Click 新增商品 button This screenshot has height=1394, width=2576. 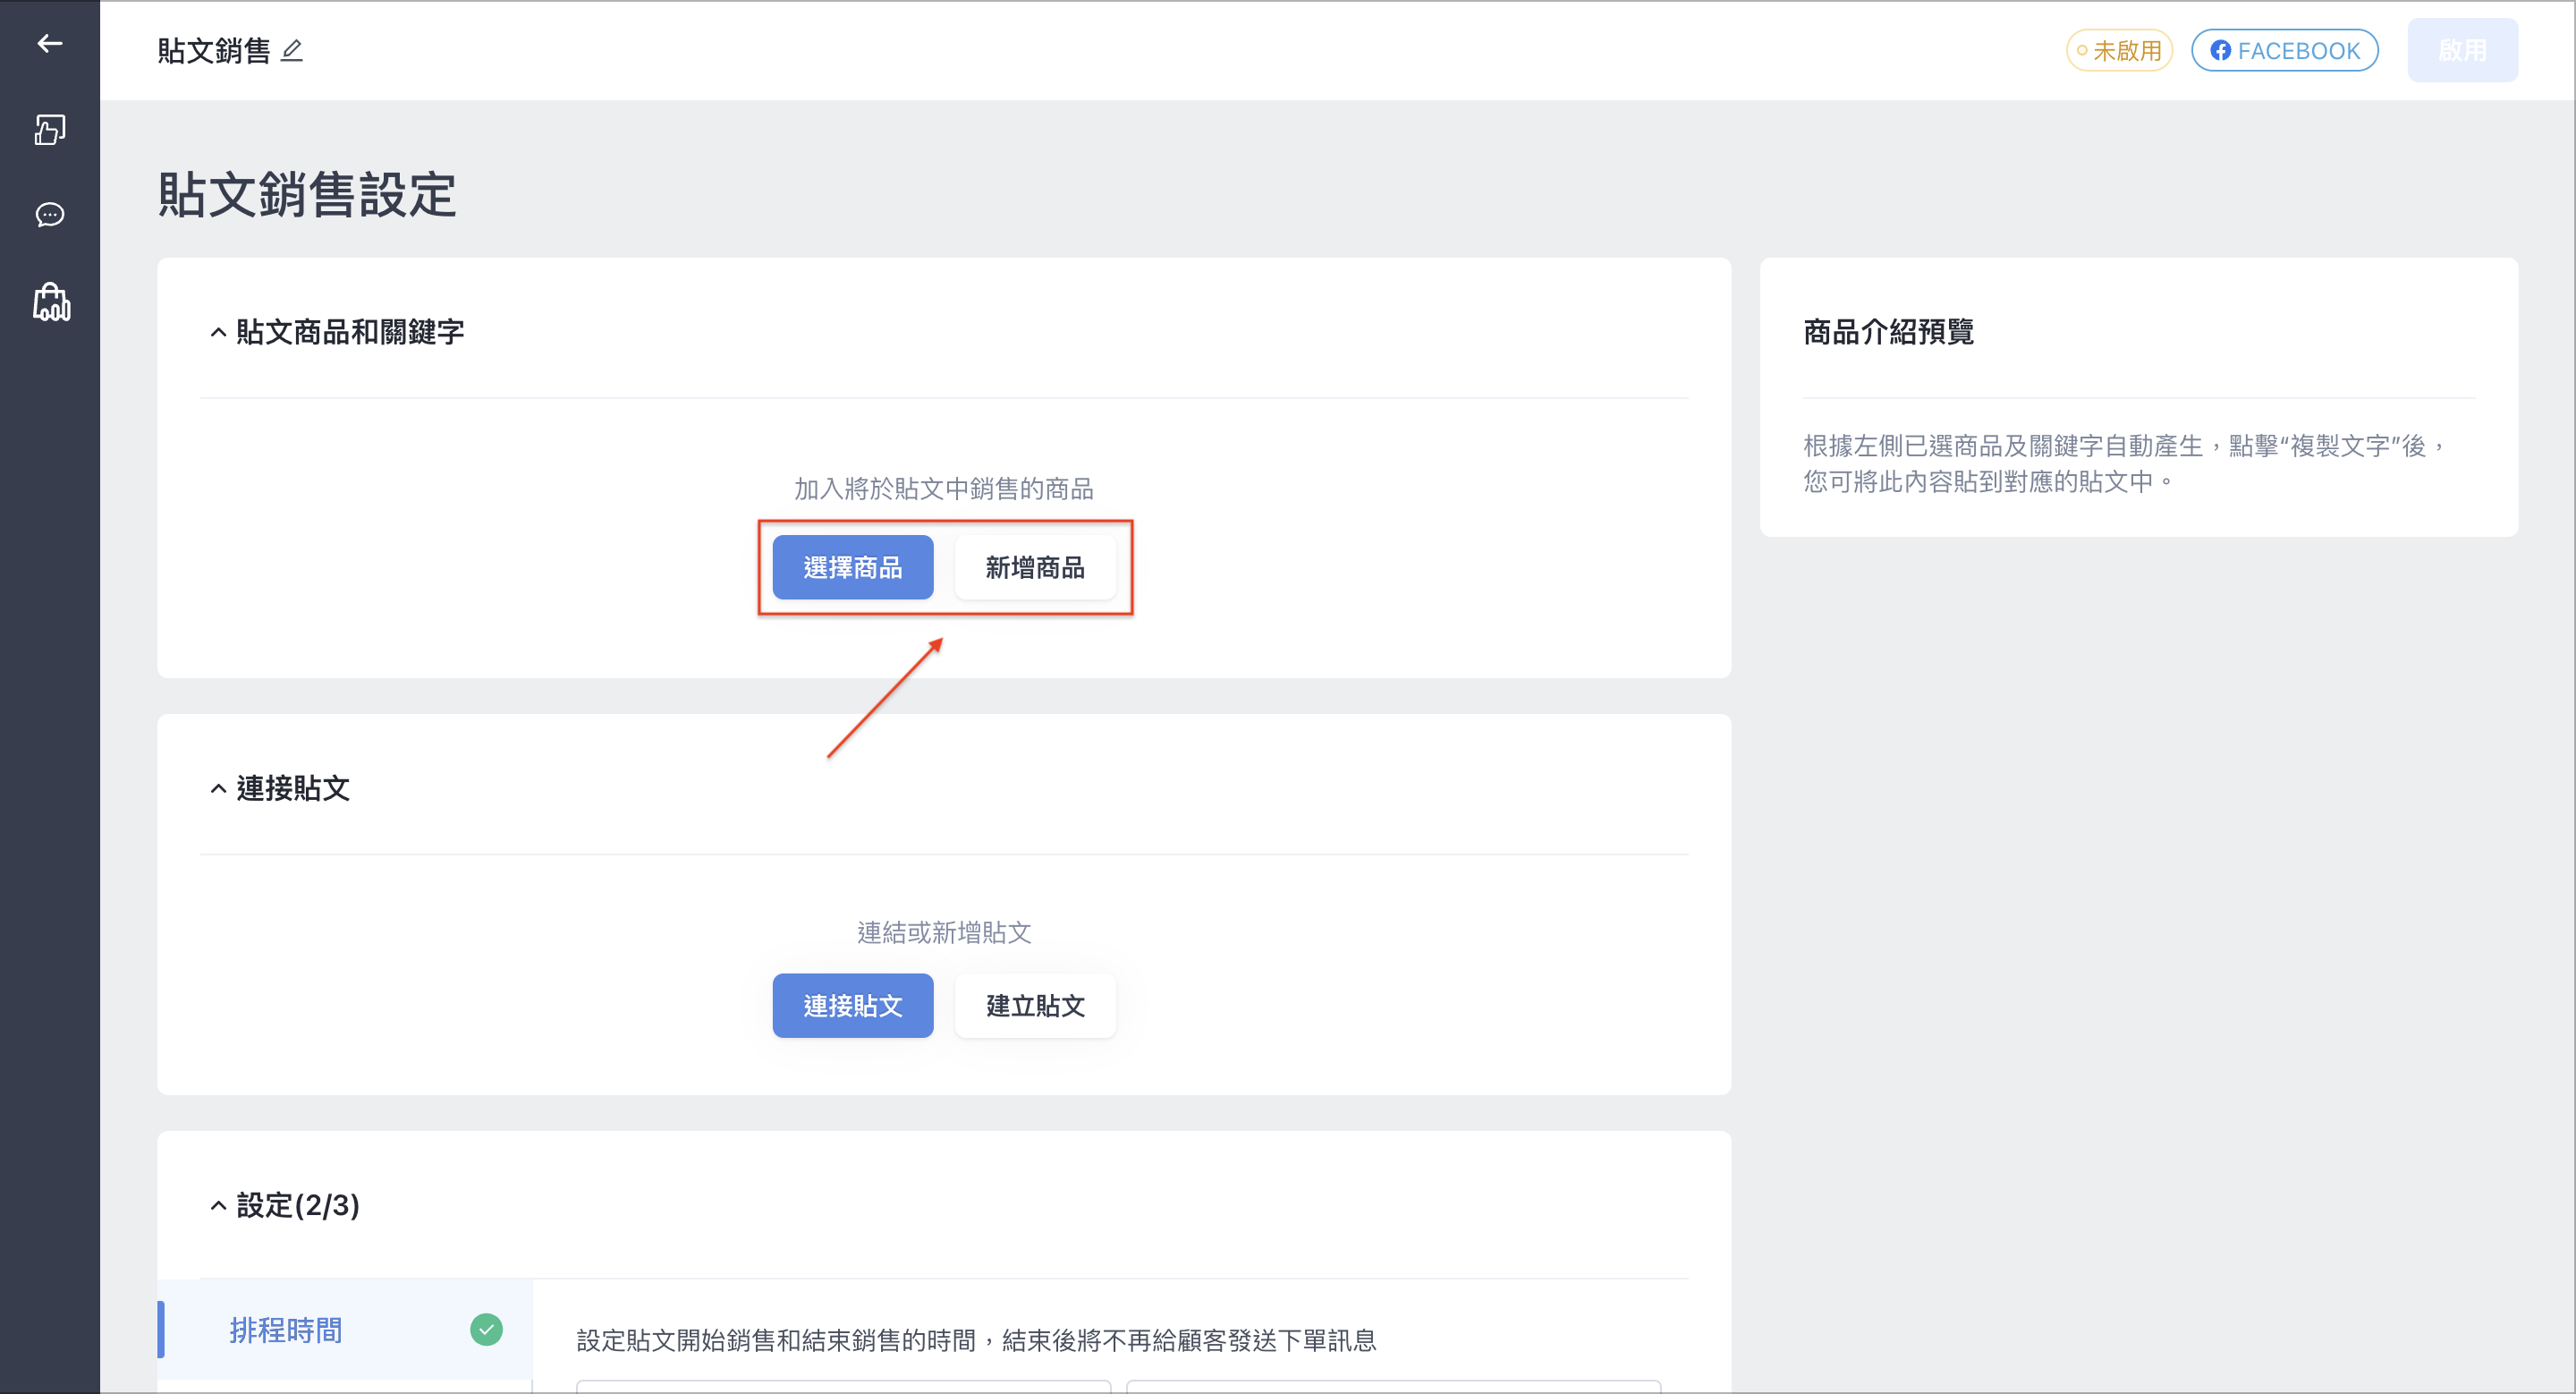1035,567
